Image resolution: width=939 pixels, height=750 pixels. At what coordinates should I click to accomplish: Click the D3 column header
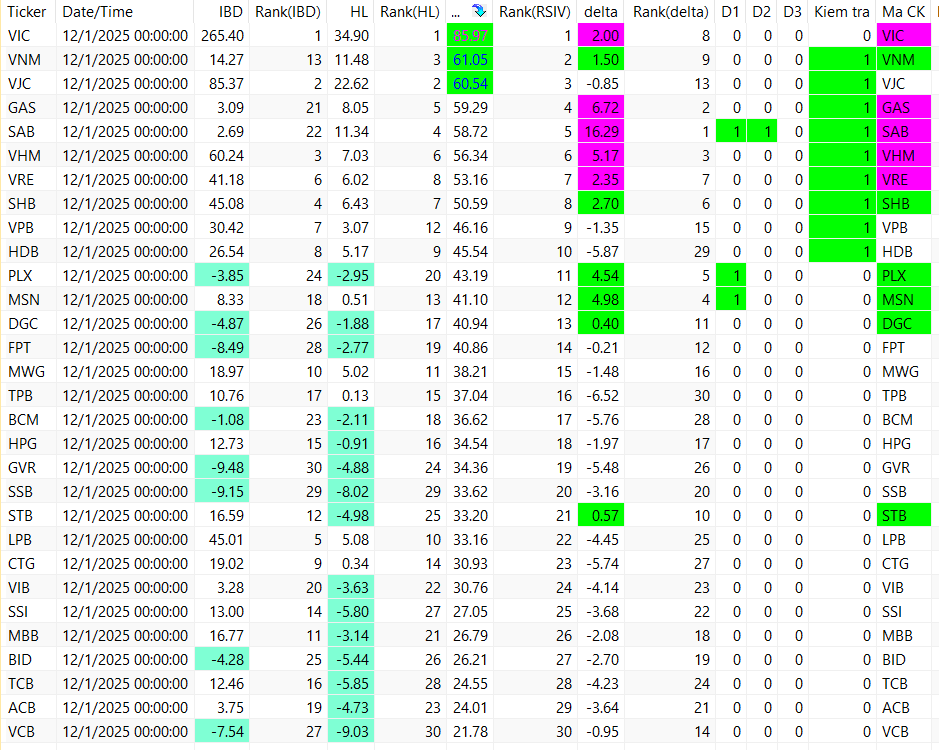pos(792,11)
